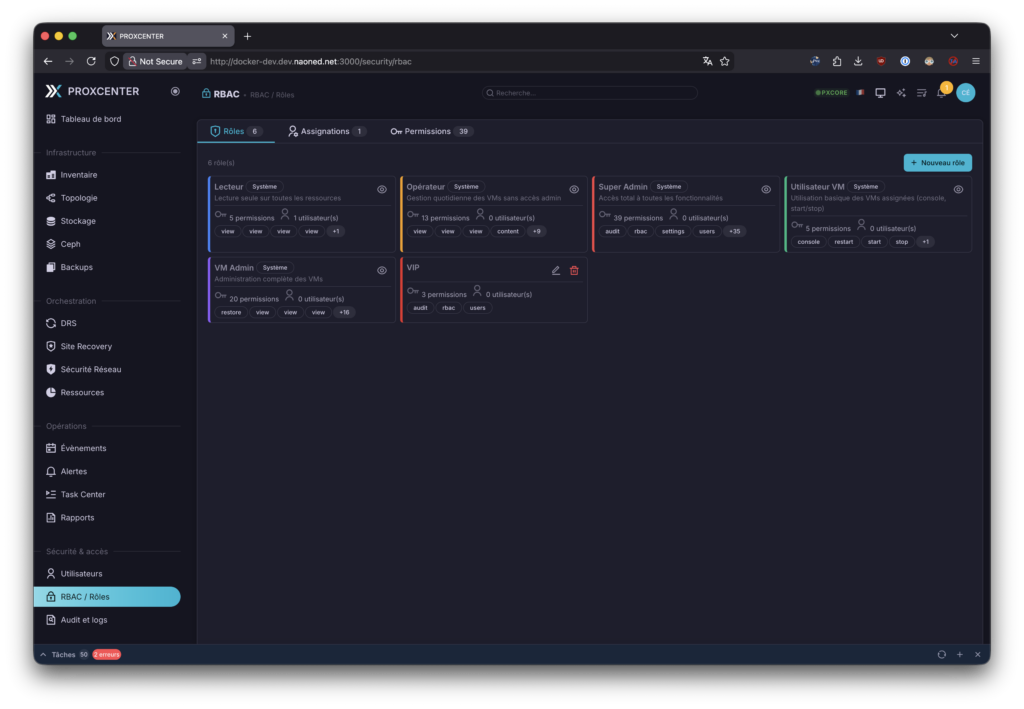The width and height of the screenshot is (1024, 709).
Task: Edit the VIP role with pencil icon
Action: pyautogui.click(x=556, y=270)
